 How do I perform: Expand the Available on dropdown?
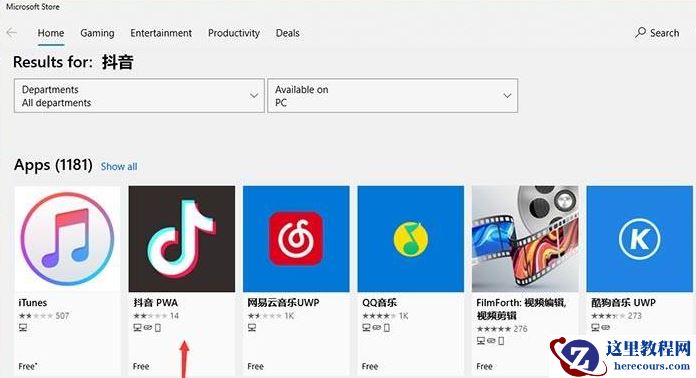tap(392, 96)
